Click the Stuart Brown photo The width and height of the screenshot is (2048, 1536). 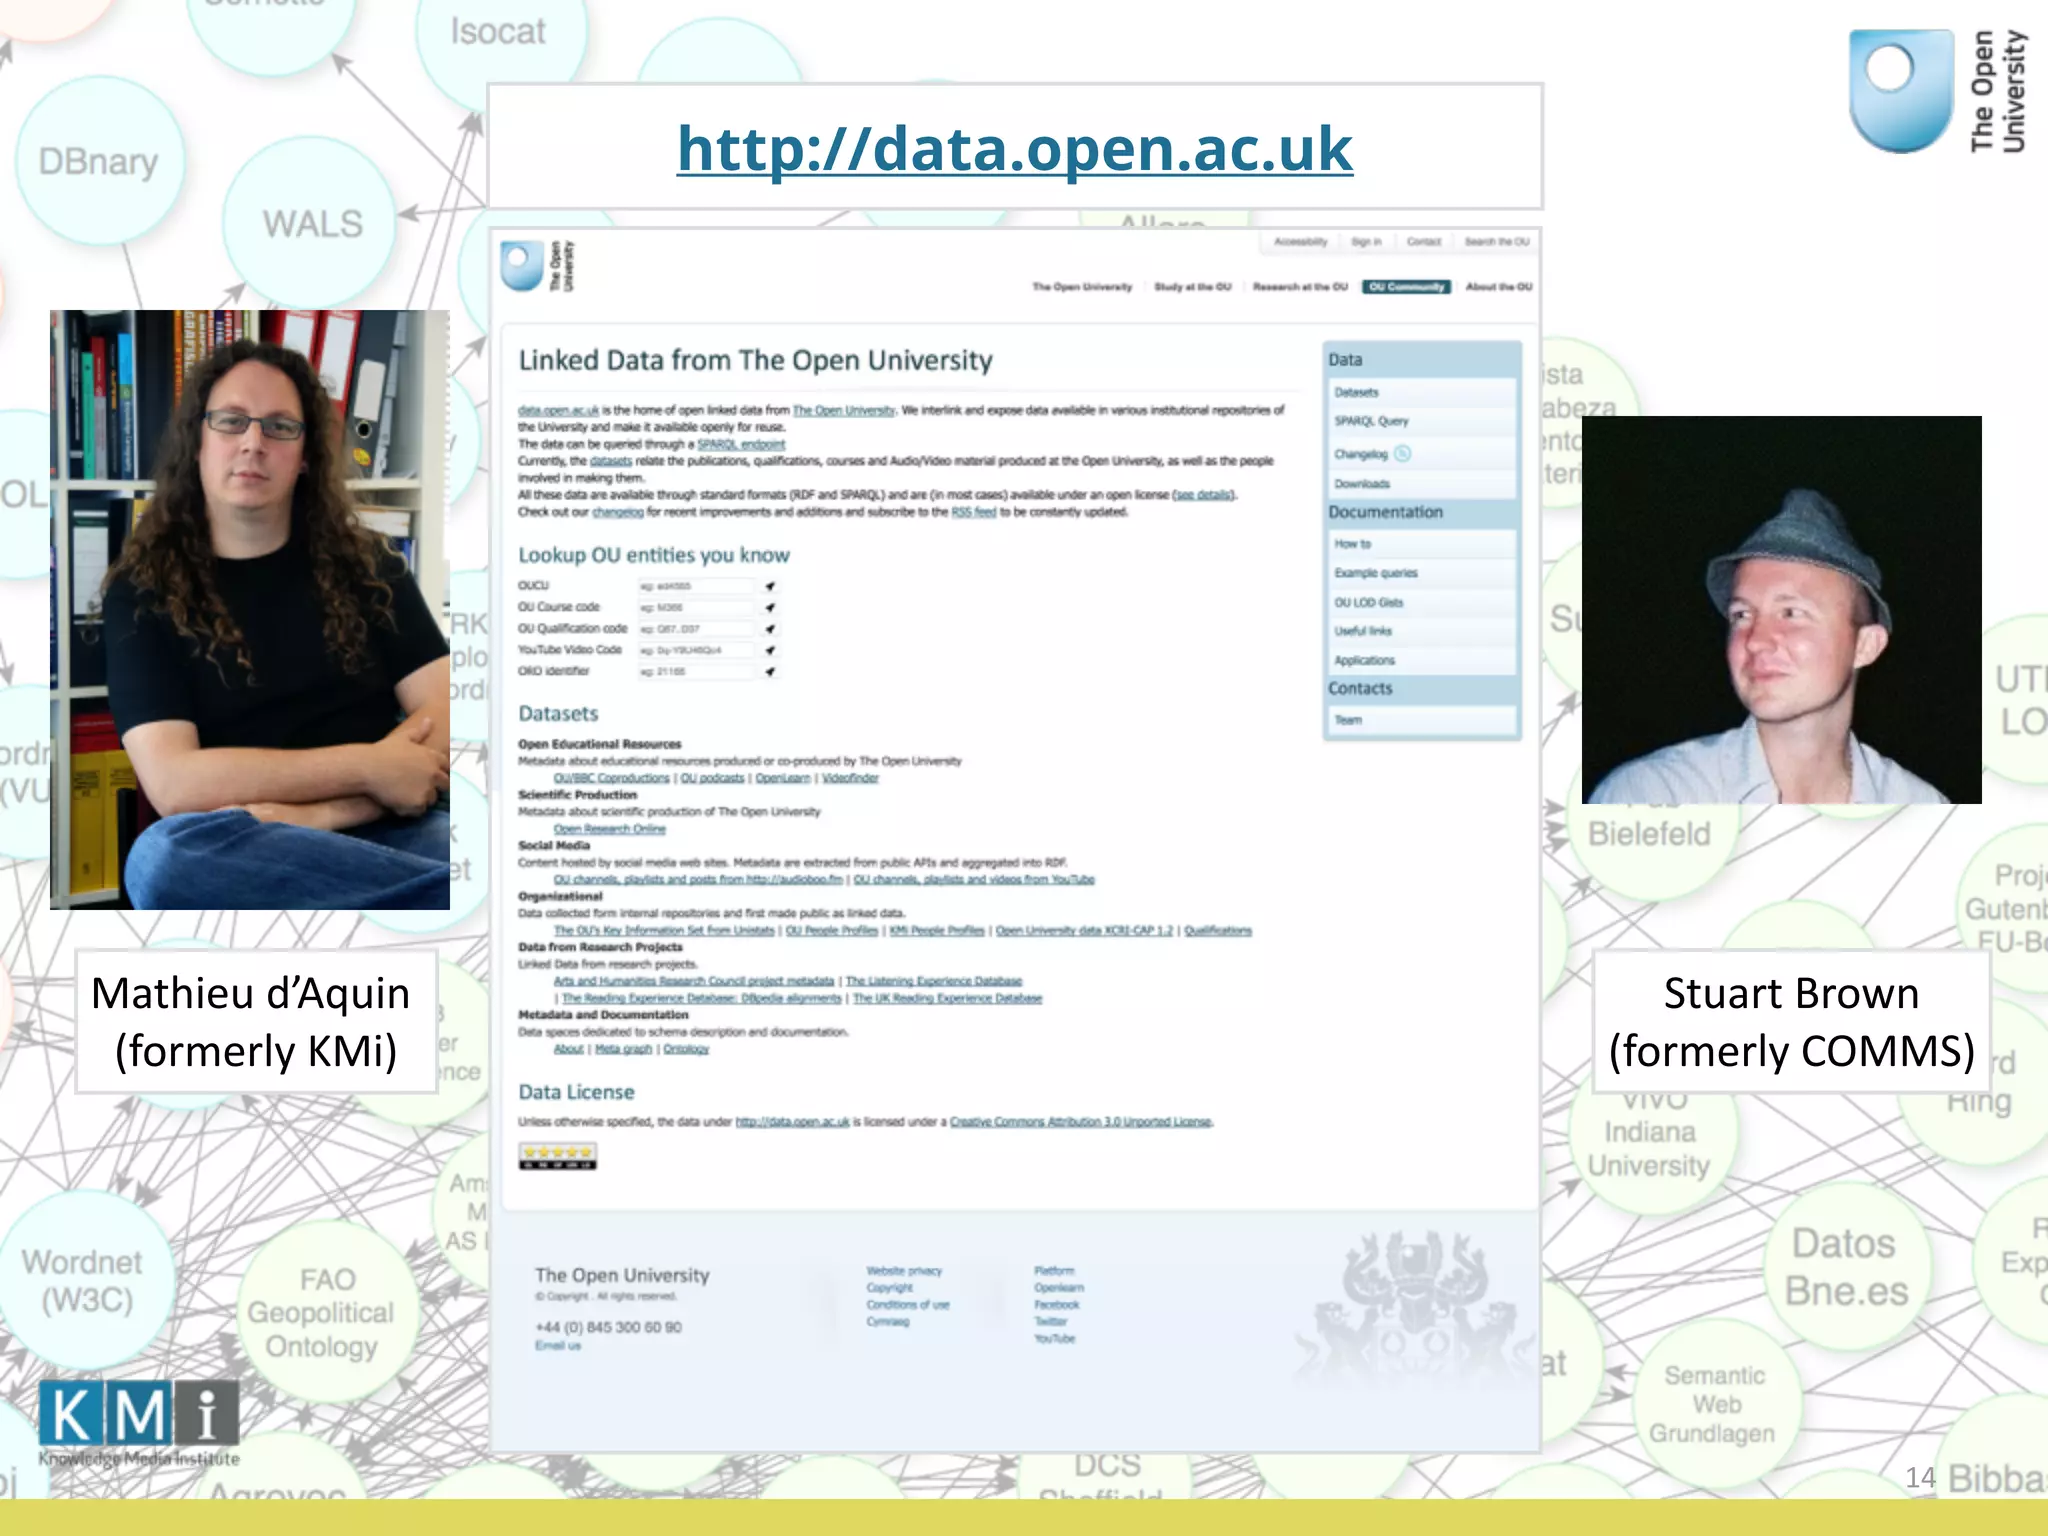[x=1781, y=610]
